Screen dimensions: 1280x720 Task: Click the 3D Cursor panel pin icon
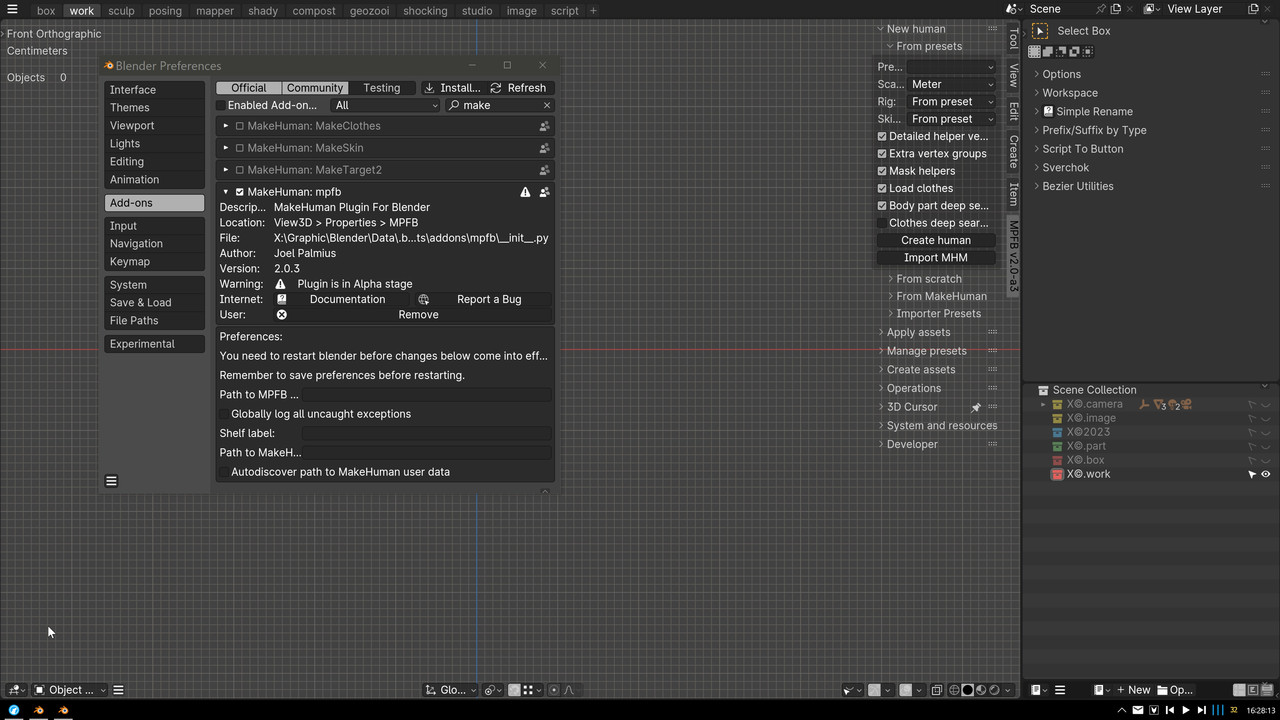tap(976, 407)
